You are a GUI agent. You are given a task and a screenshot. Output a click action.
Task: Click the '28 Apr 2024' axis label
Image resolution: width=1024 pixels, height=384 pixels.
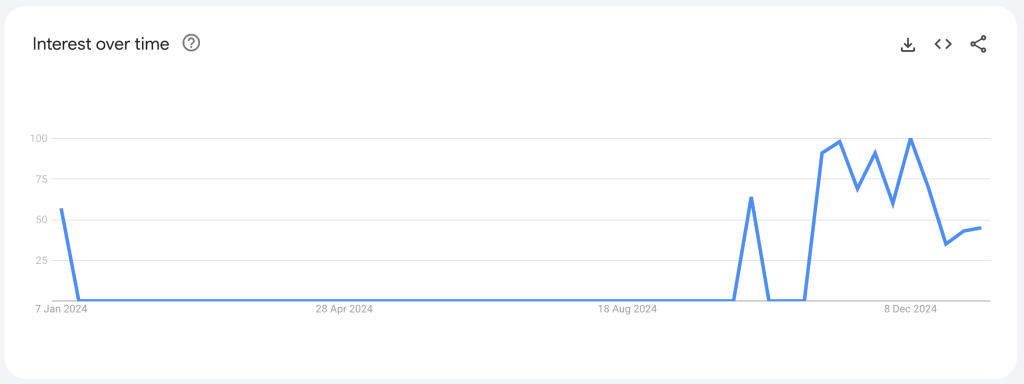click(344, 309)
